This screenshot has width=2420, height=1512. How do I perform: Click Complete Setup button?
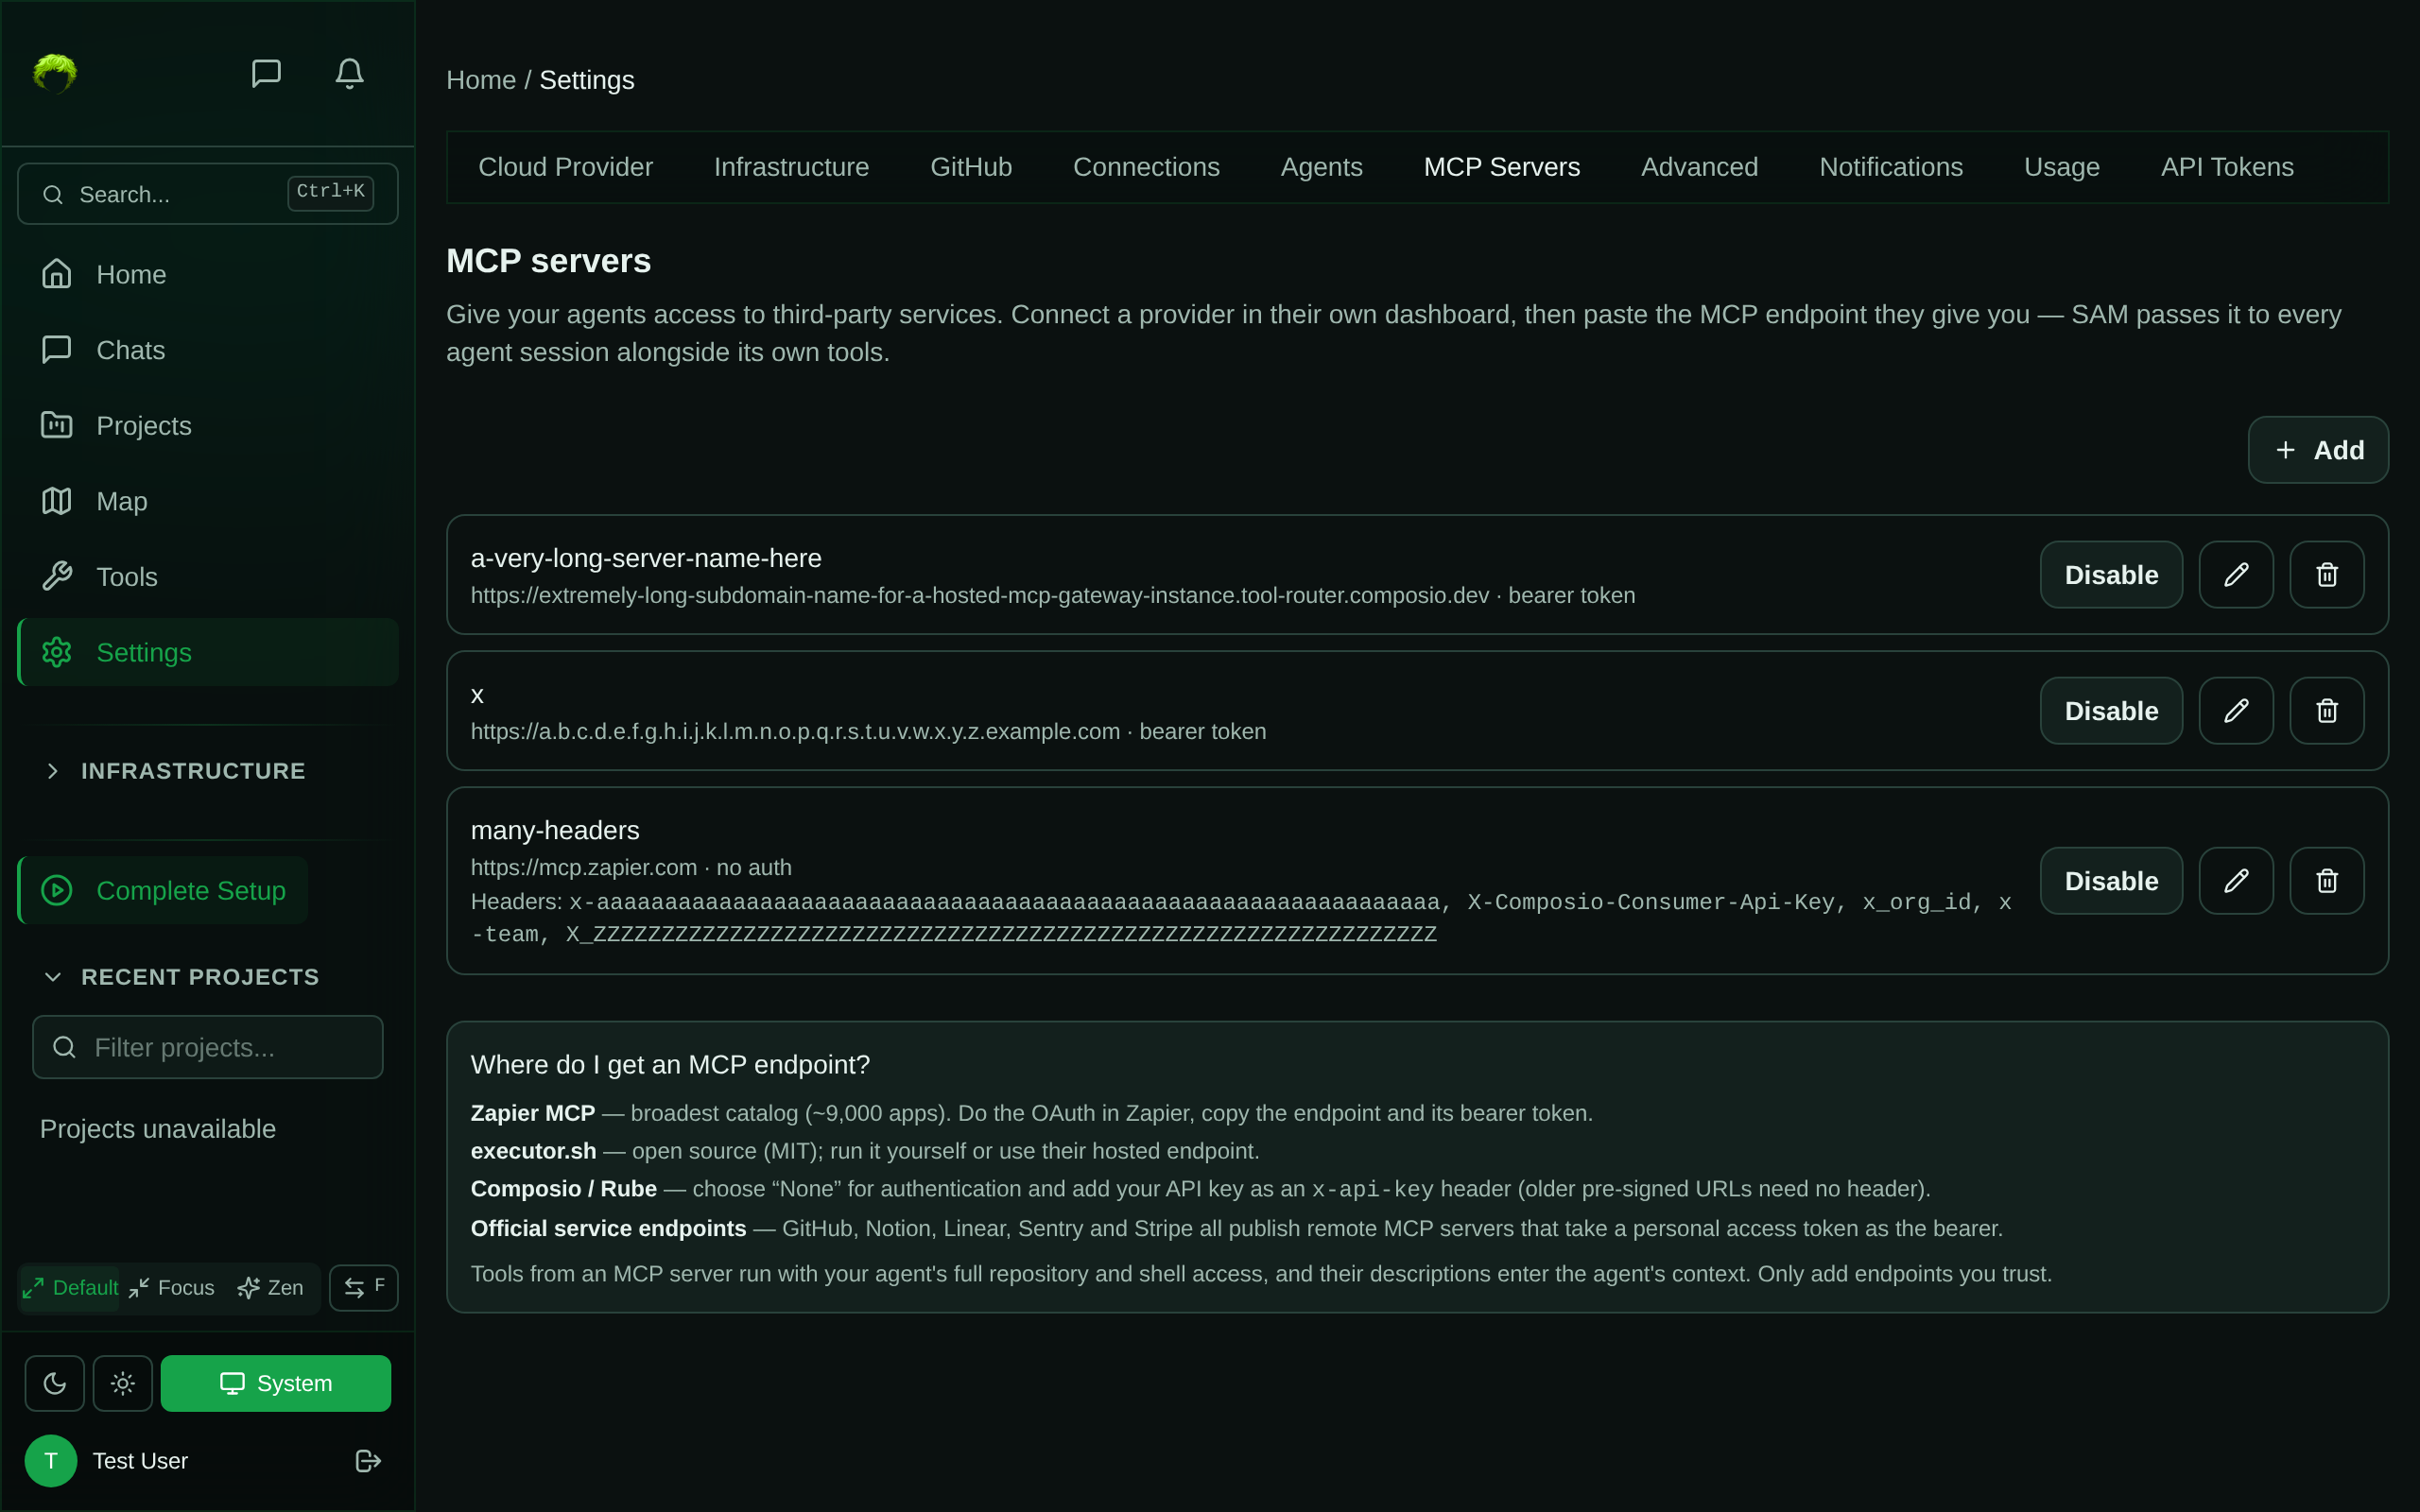(163, 890)
